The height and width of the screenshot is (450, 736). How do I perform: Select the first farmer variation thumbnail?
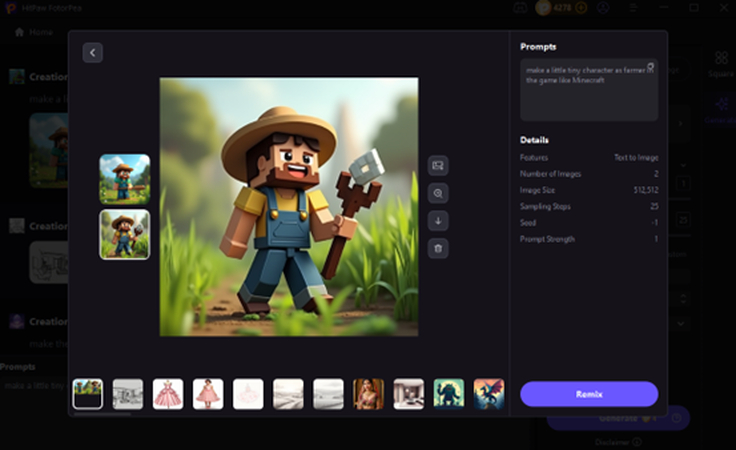125,179
